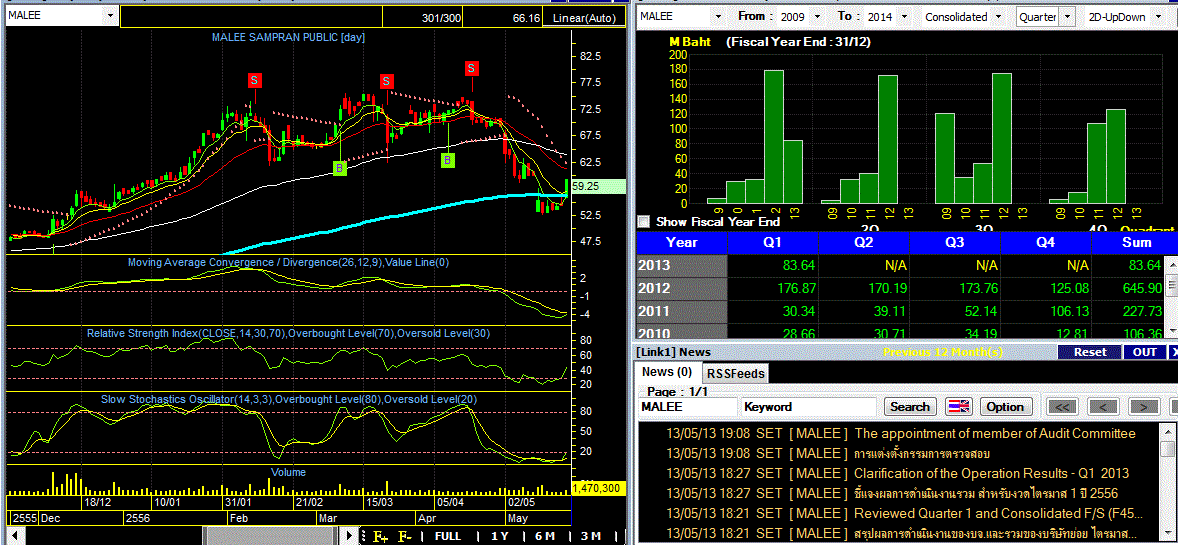Open news: Clarification of the Operation Results Q1 2013
Image resolution: width=1178 pixels, height=548 pixels.
[991, 474]
